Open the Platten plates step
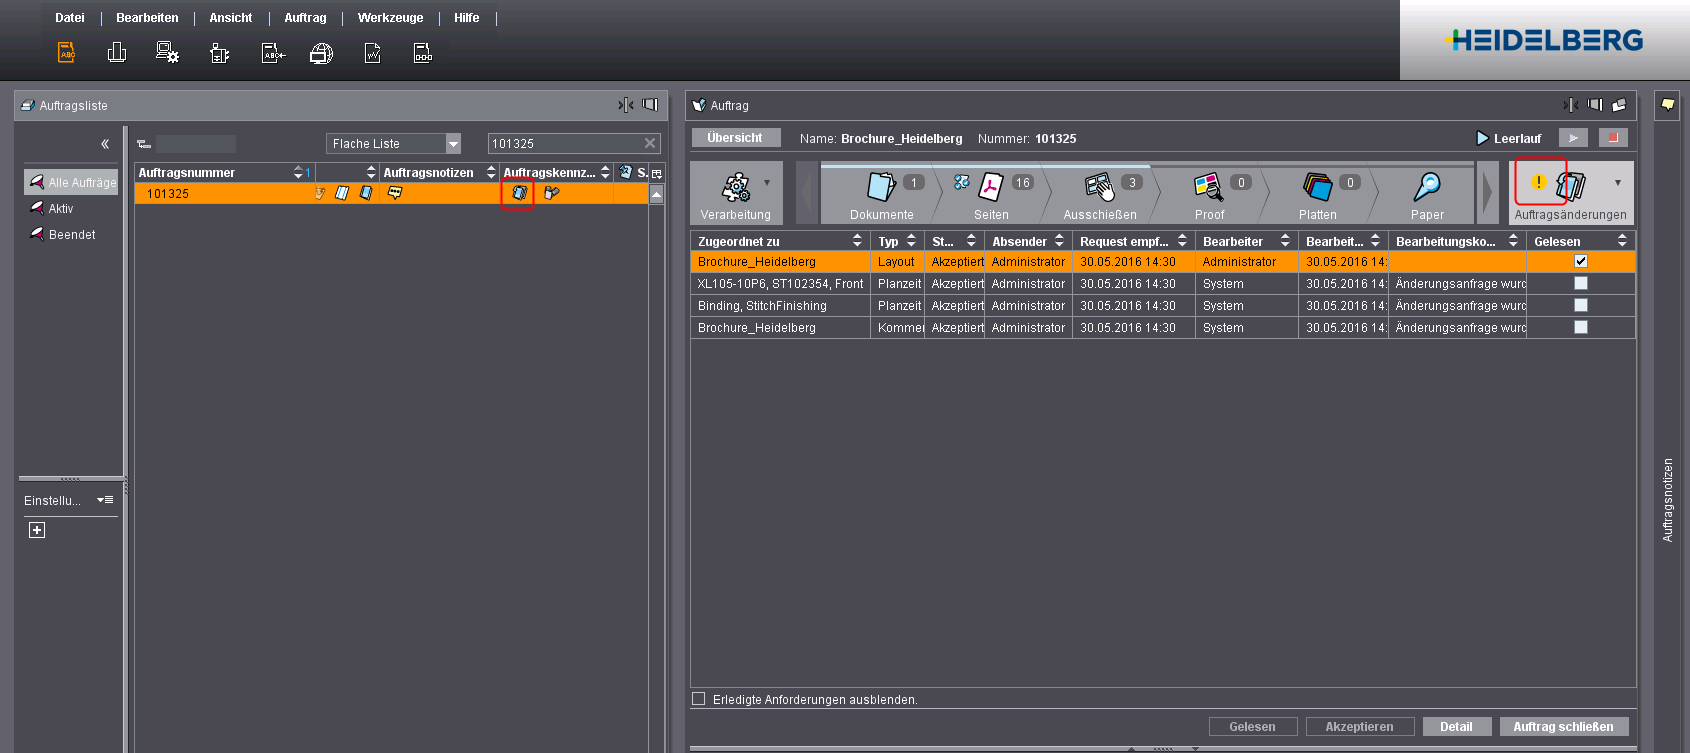The image size is (1690, 753). (x=1317, y=187)
